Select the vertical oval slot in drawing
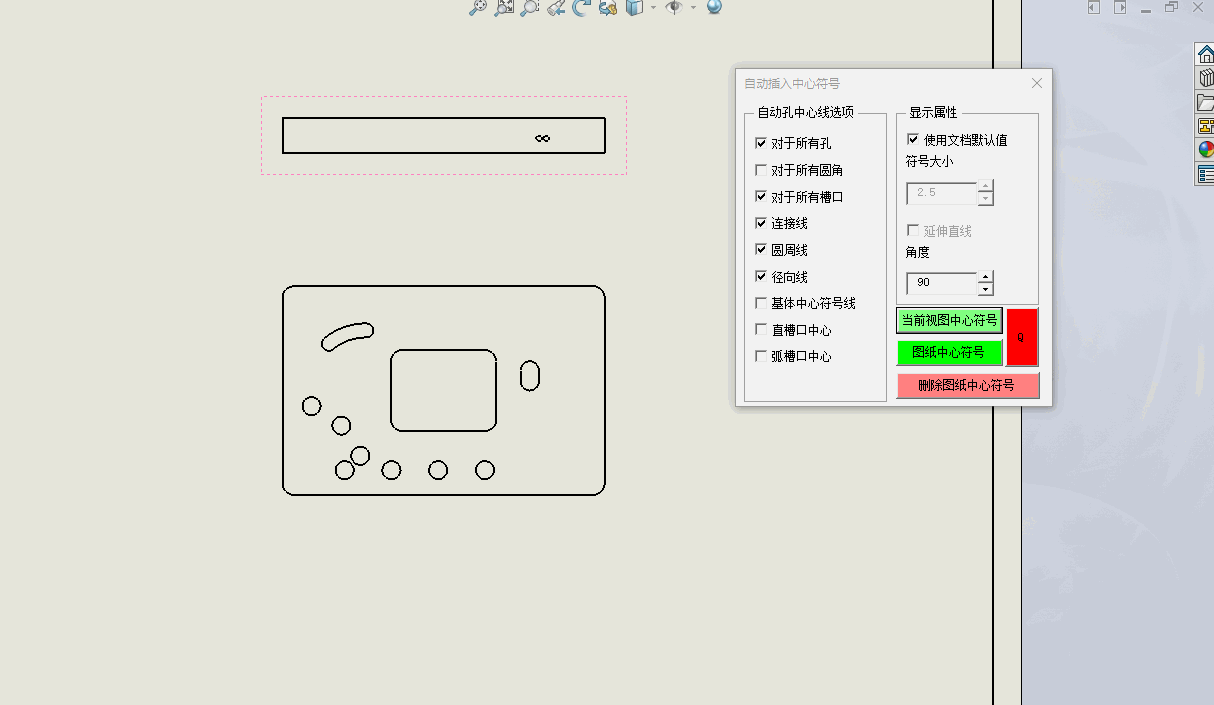The height and width of the screenshot is (705, 1214). [x=530, y=375]
